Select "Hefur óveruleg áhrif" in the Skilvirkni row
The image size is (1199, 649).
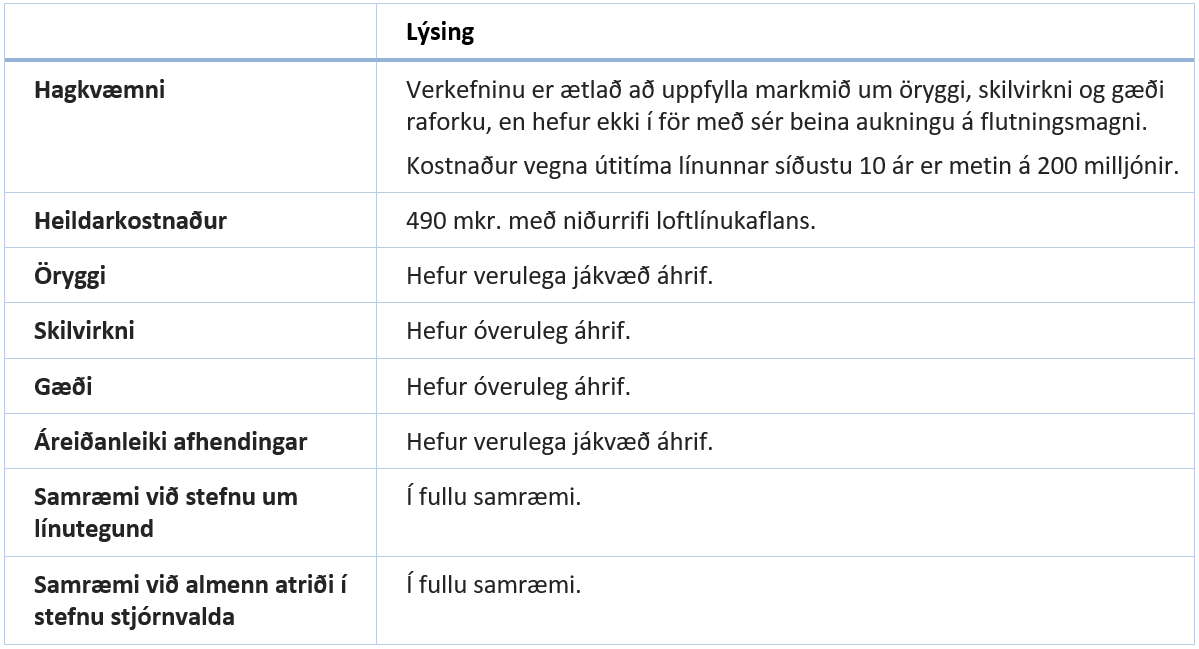(518, 331)
